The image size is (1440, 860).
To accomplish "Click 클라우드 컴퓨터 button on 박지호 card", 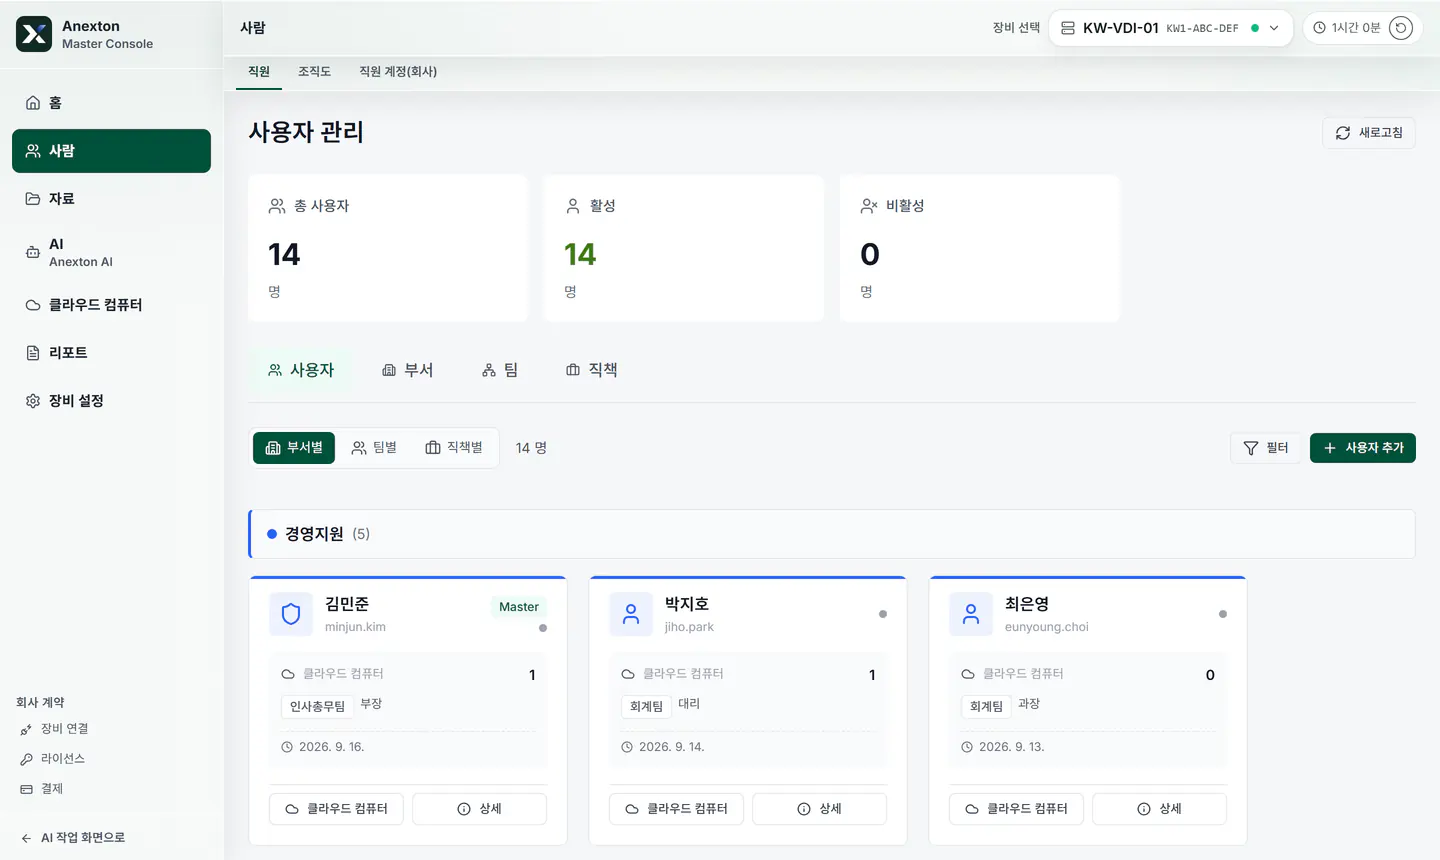I will (676, 809).
